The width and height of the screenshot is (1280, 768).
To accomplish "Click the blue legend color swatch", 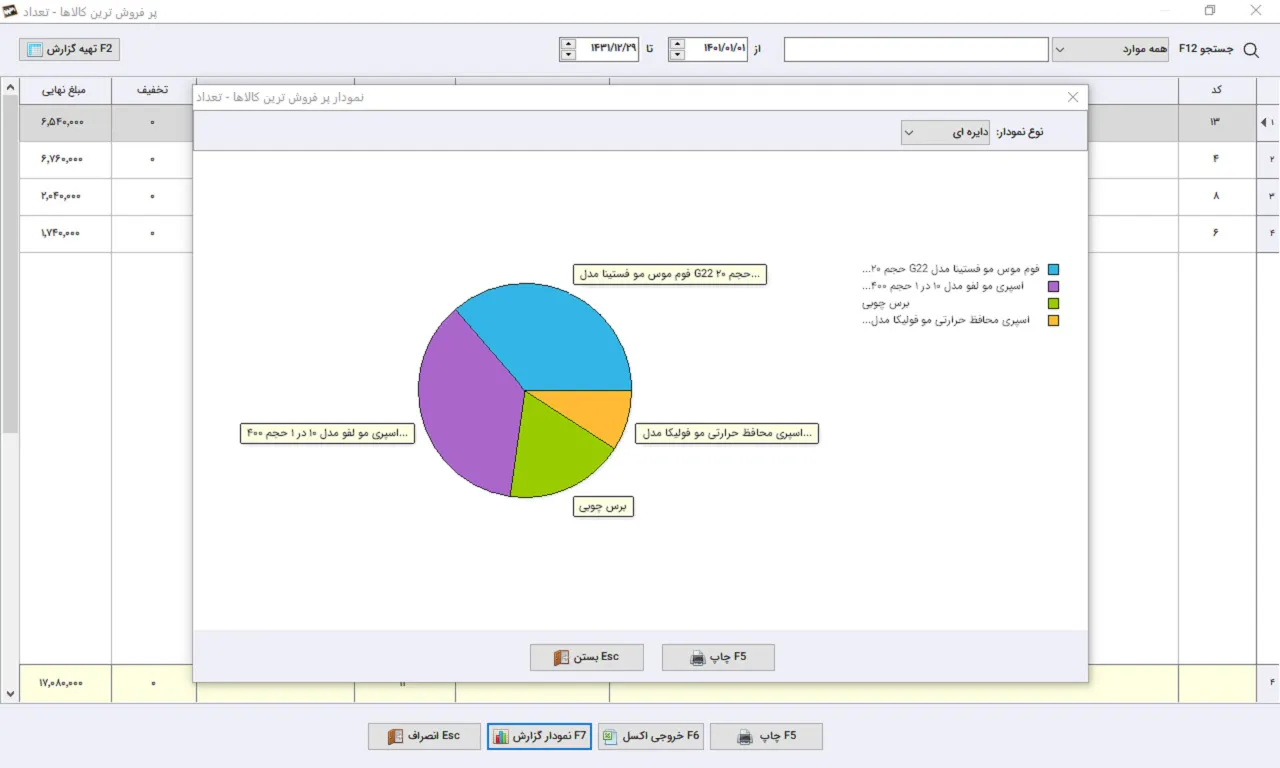I will (1053, 270).
